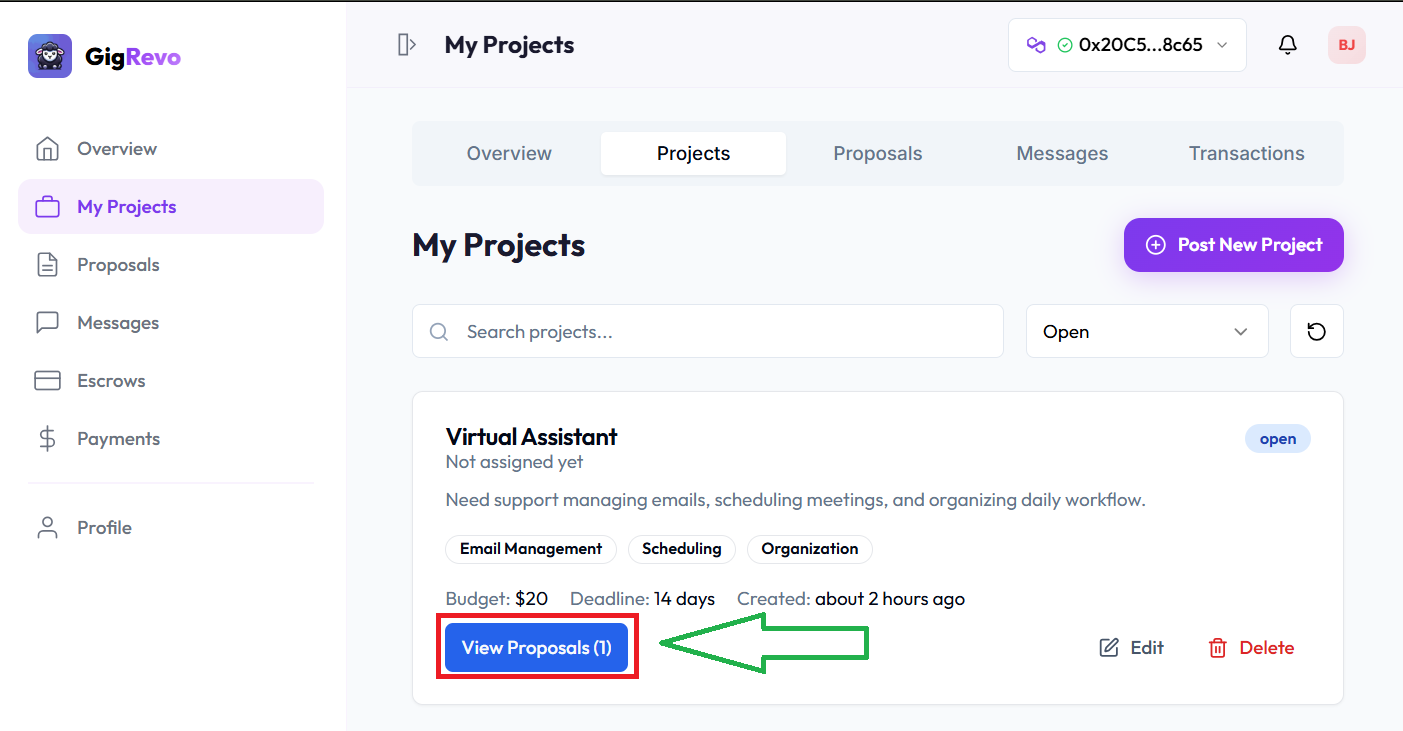Click the refresh icon next to the filter
Viewport: 1403px width, 731px height.
pos(1316,331)
